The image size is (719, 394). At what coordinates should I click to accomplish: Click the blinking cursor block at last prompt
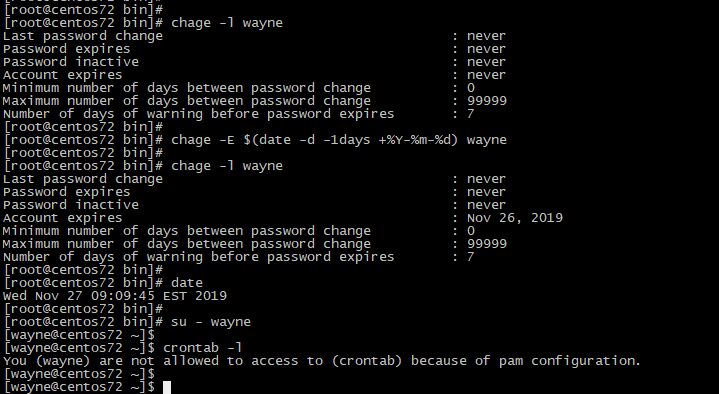[167, 387]
